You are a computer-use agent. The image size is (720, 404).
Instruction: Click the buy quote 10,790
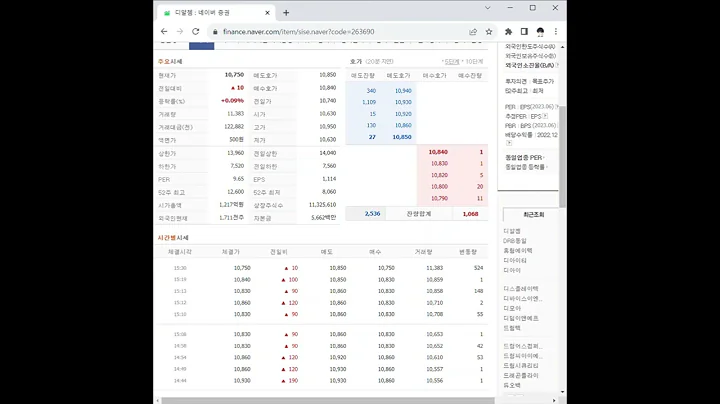439,198
